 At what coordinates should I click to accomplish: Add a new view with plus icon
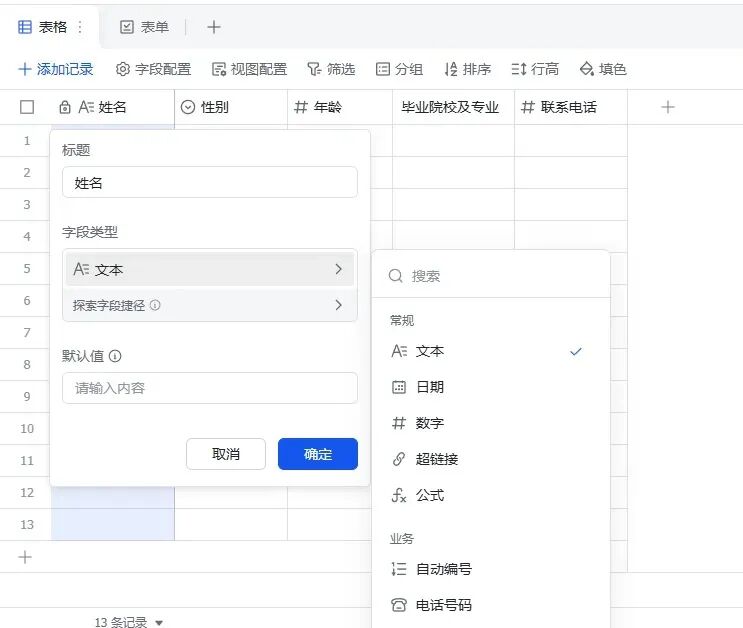click(214, 27)
